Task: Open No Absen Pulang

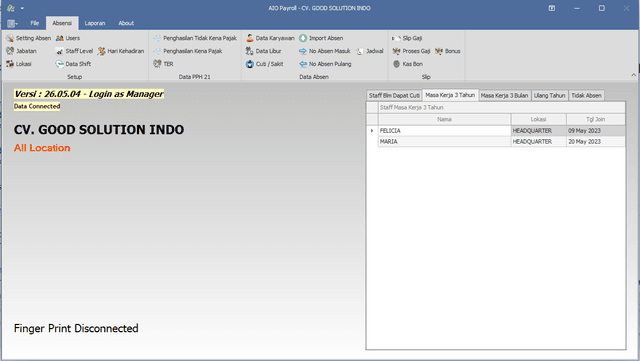Action: click(325, 64)
